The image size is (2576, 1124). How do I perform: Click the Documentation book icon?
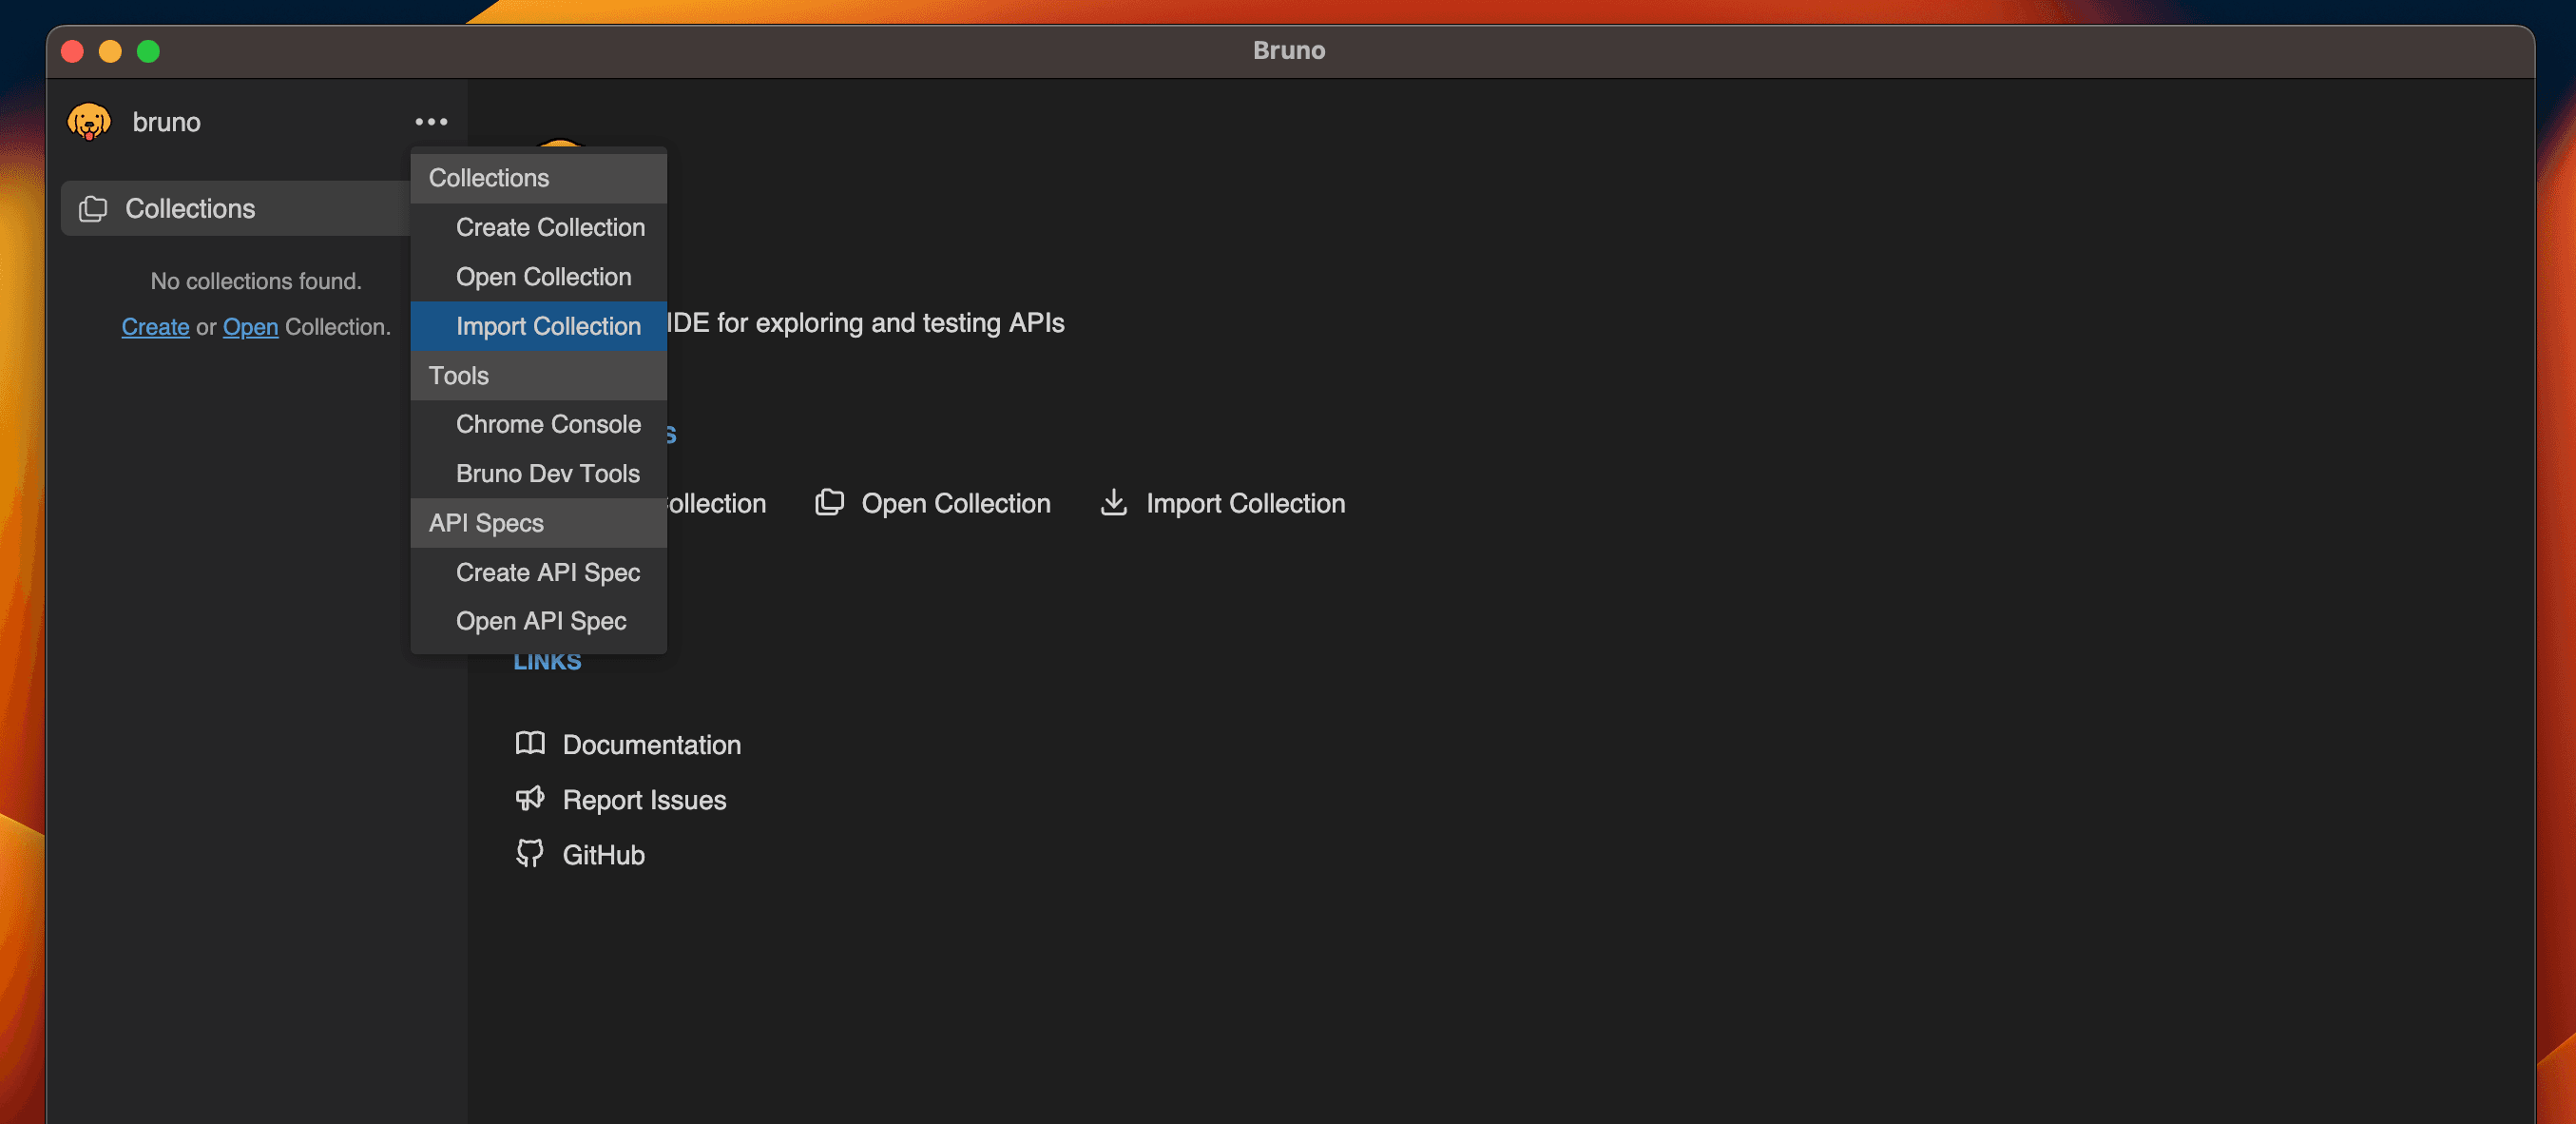tap(529, 744)
